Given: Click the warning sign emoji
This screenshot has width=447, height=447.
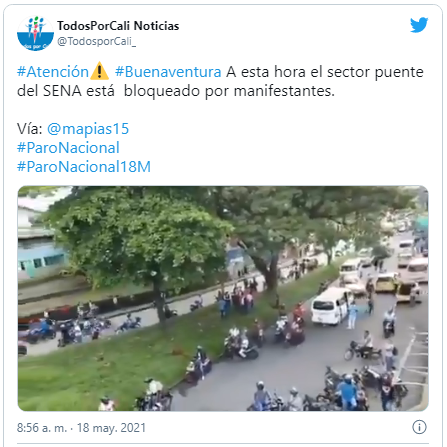Looking at the screenshot, I should pos(99,71).
